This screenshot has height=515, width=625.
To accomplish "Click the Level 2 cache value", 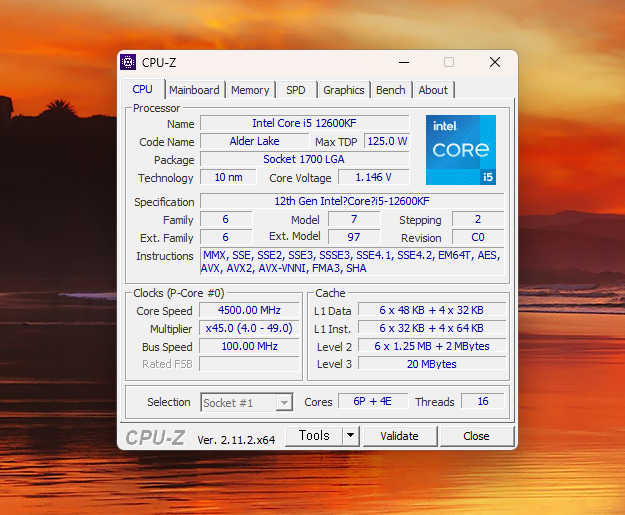I will click(x=432, y=346).
